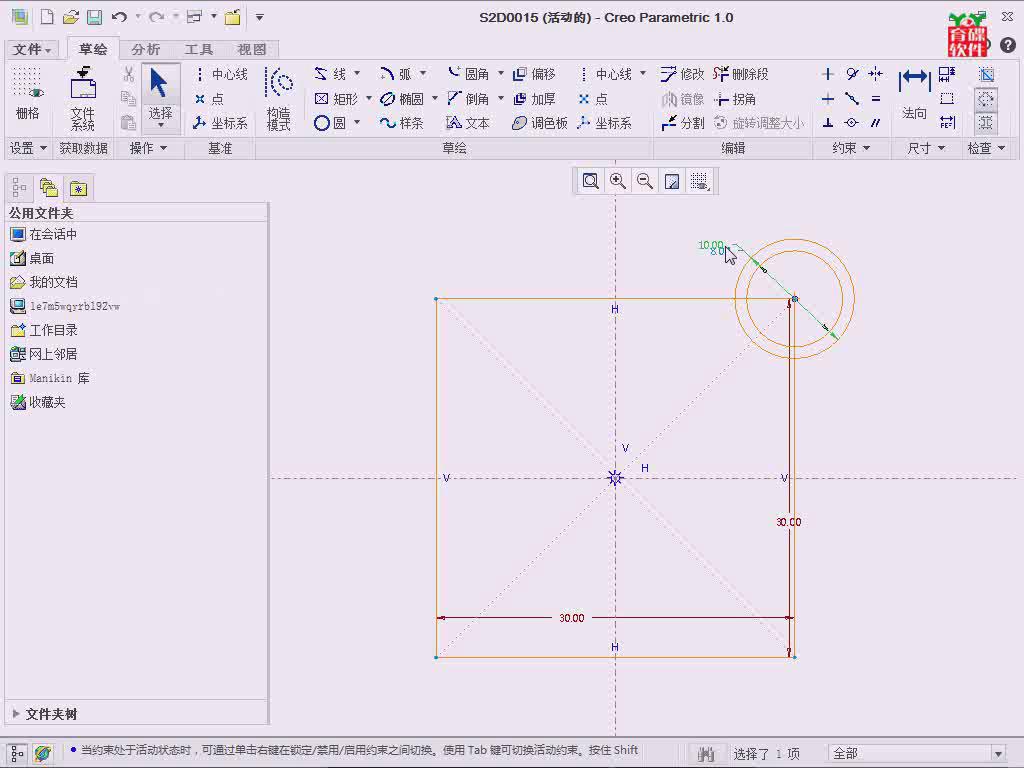Choose the 加厚 thicken tool
Screen dimensions: 1024x768
[534, 99]
